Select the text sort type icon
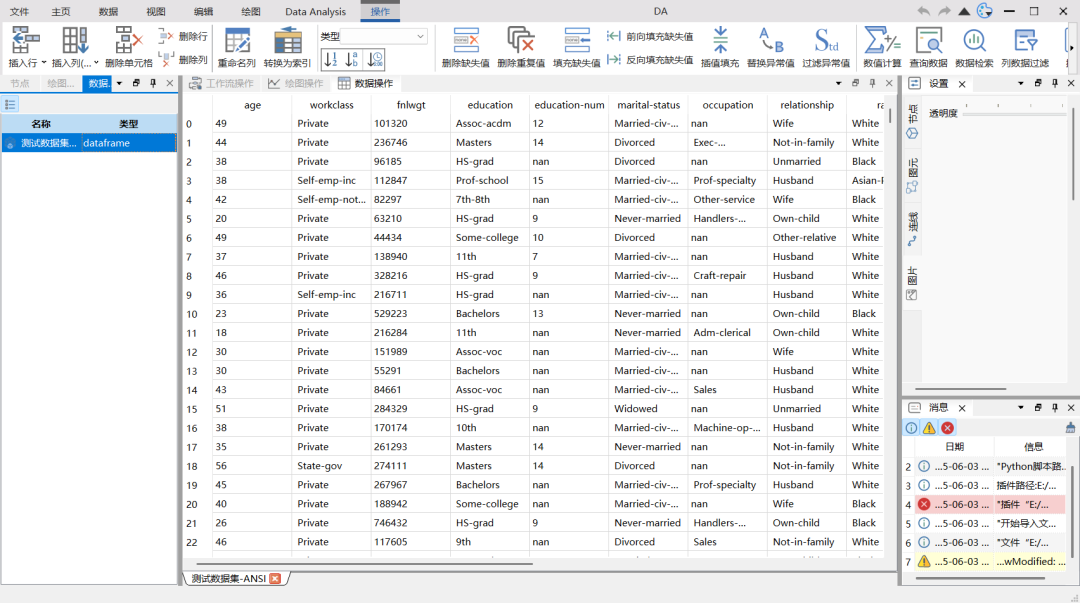This screenshot has height=603, width=1080. click(x=352, y=60)
